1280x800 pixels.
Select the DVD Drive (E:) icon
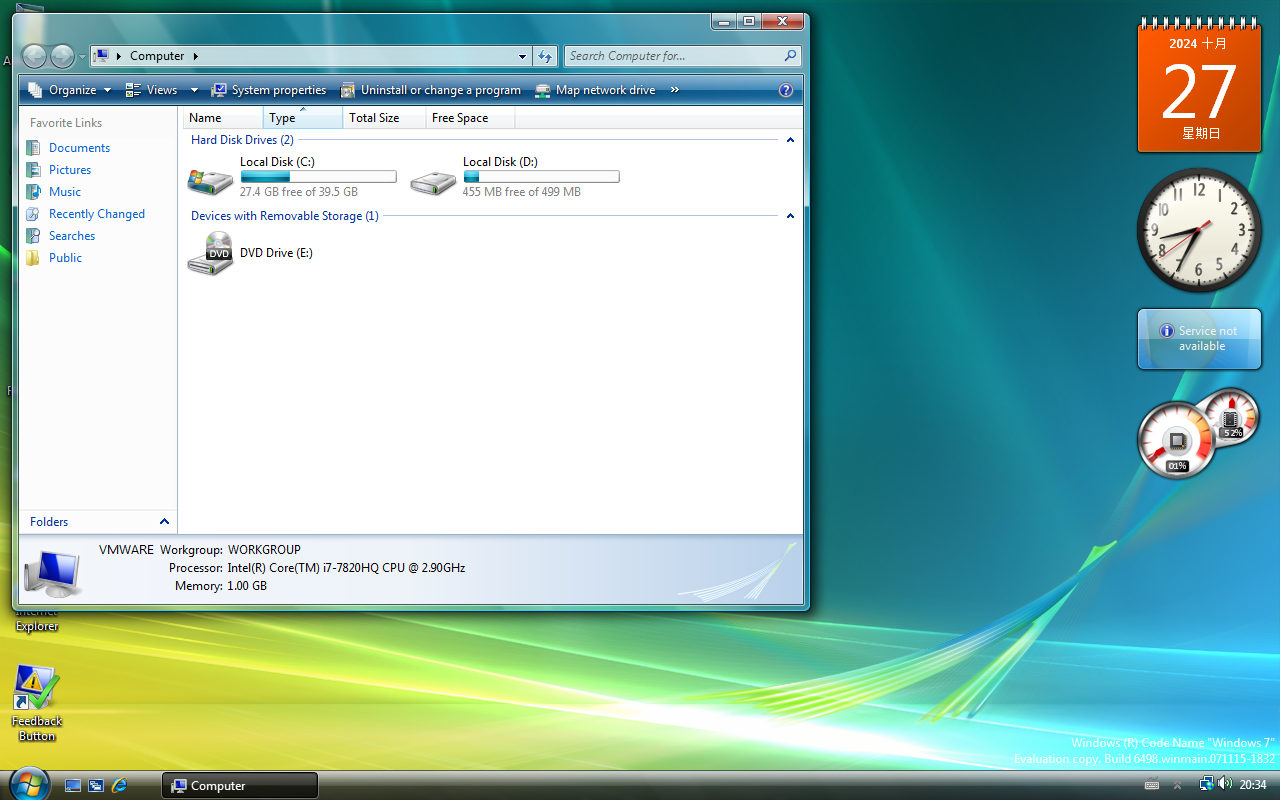click(x=210, y=253)
